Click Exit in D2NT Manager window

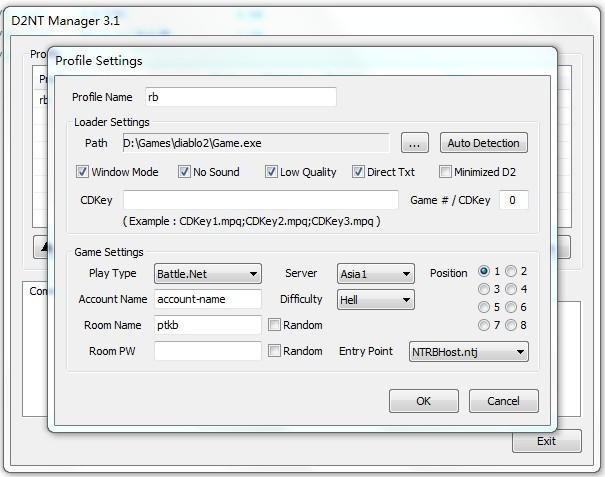[x=547, y=441]
